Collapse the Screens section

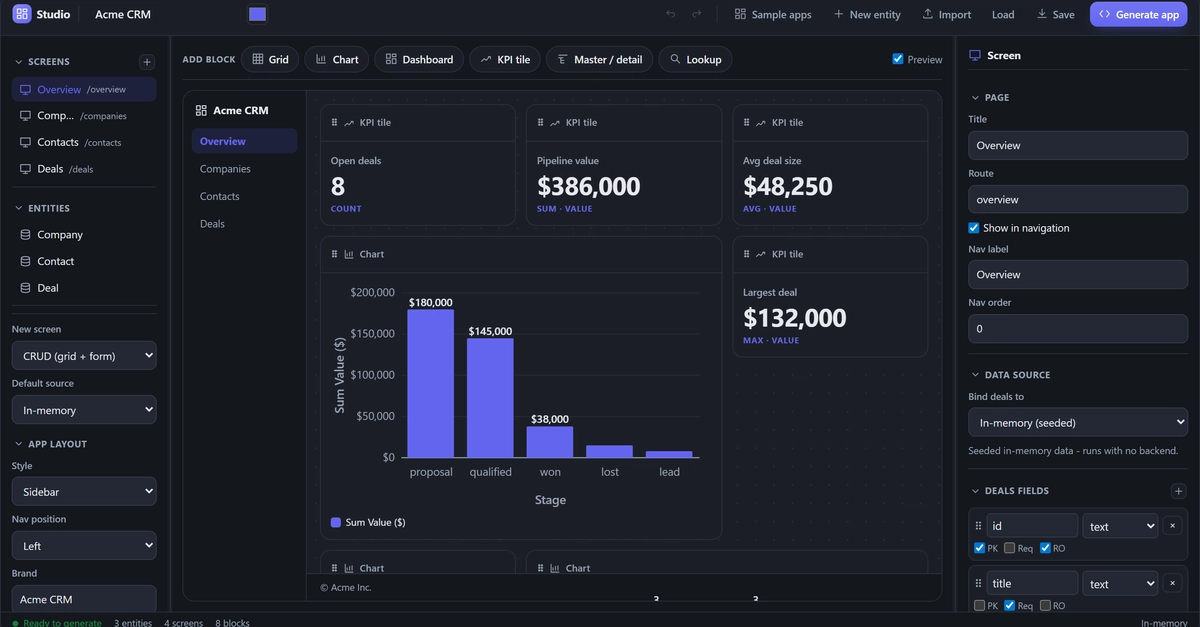click(18, 62)
